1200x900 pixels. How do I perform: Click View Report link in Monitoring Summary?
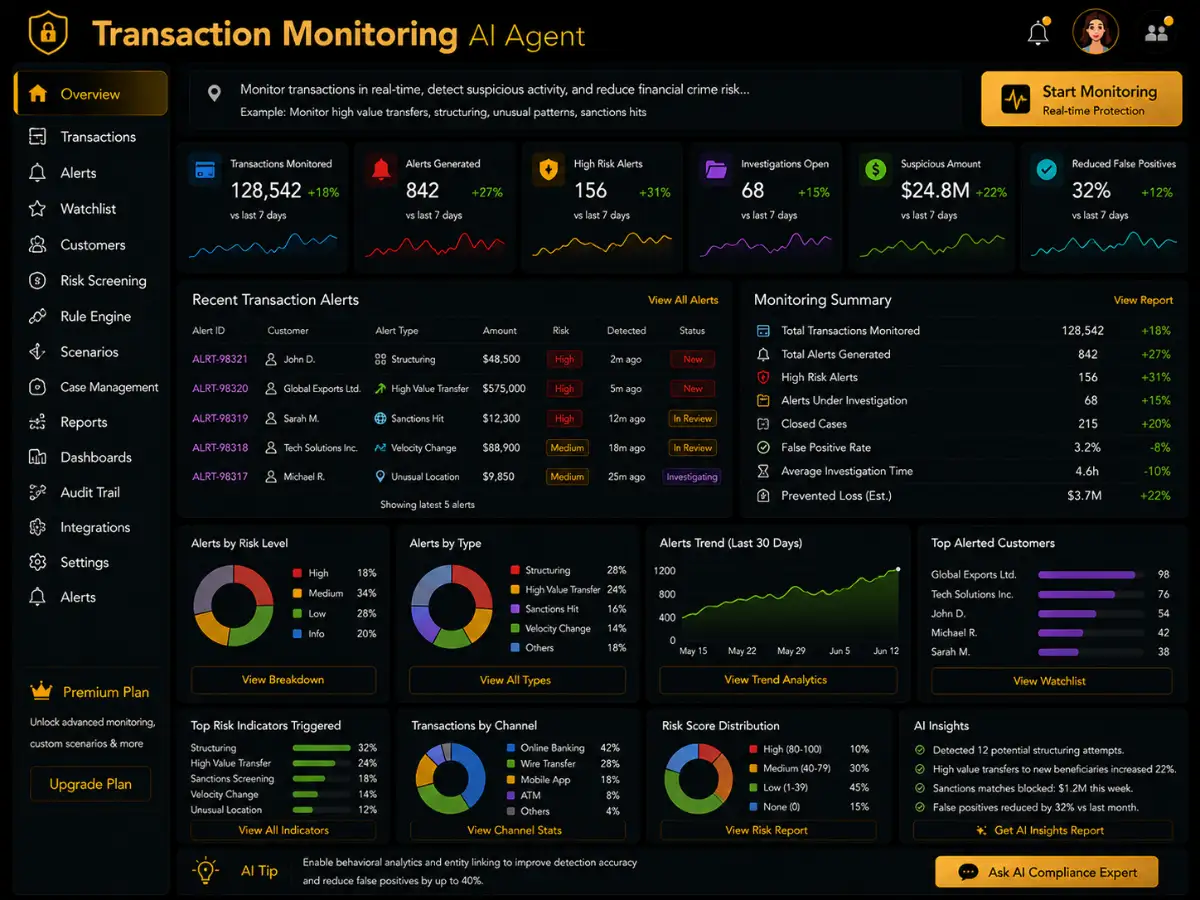pos(1143,300)
